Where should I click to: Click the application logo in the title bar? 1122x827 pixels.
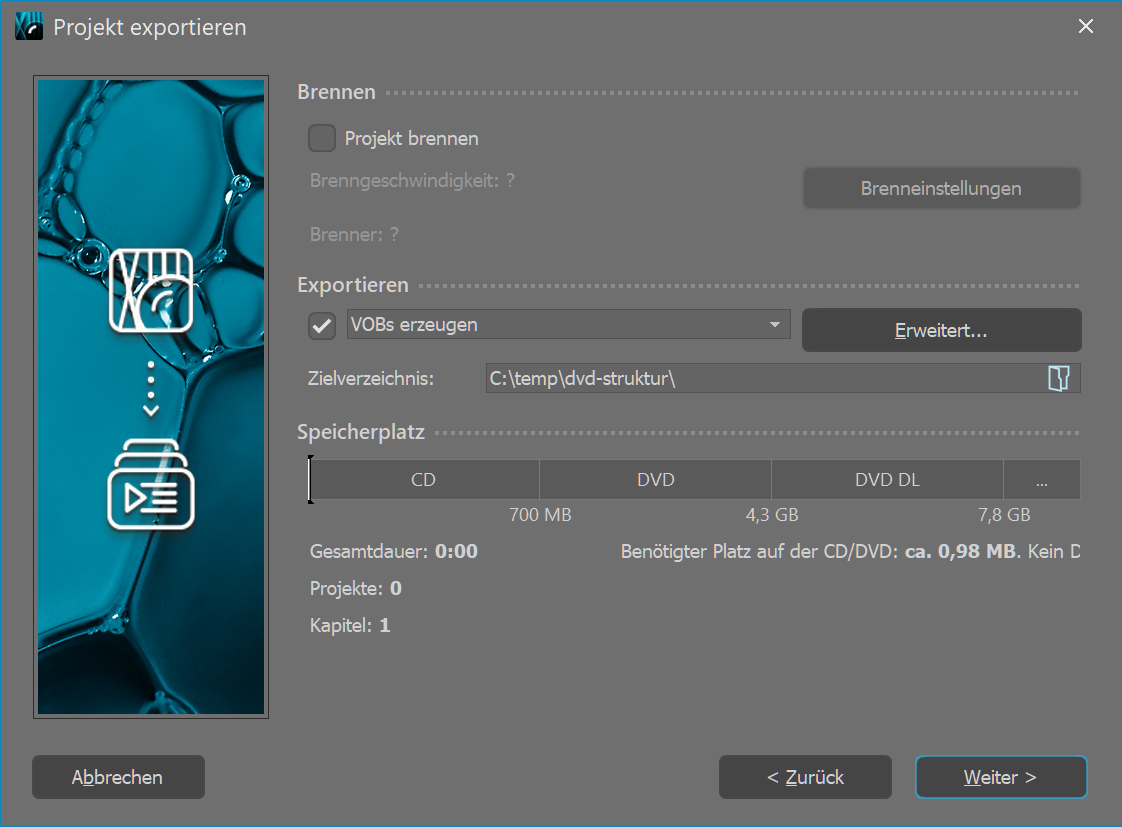pos(29,27)
